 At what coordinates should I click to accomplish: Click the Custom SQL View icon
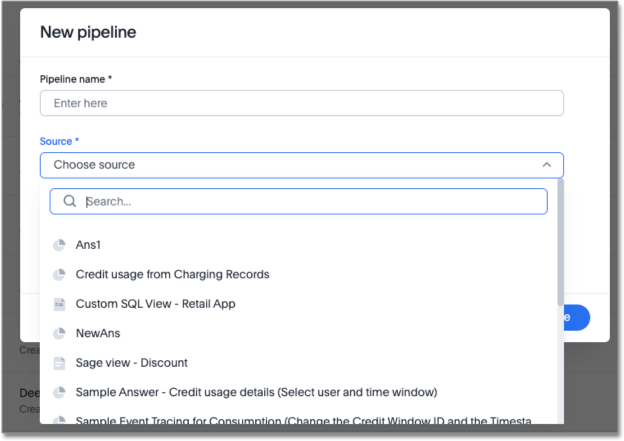[59, 304]
